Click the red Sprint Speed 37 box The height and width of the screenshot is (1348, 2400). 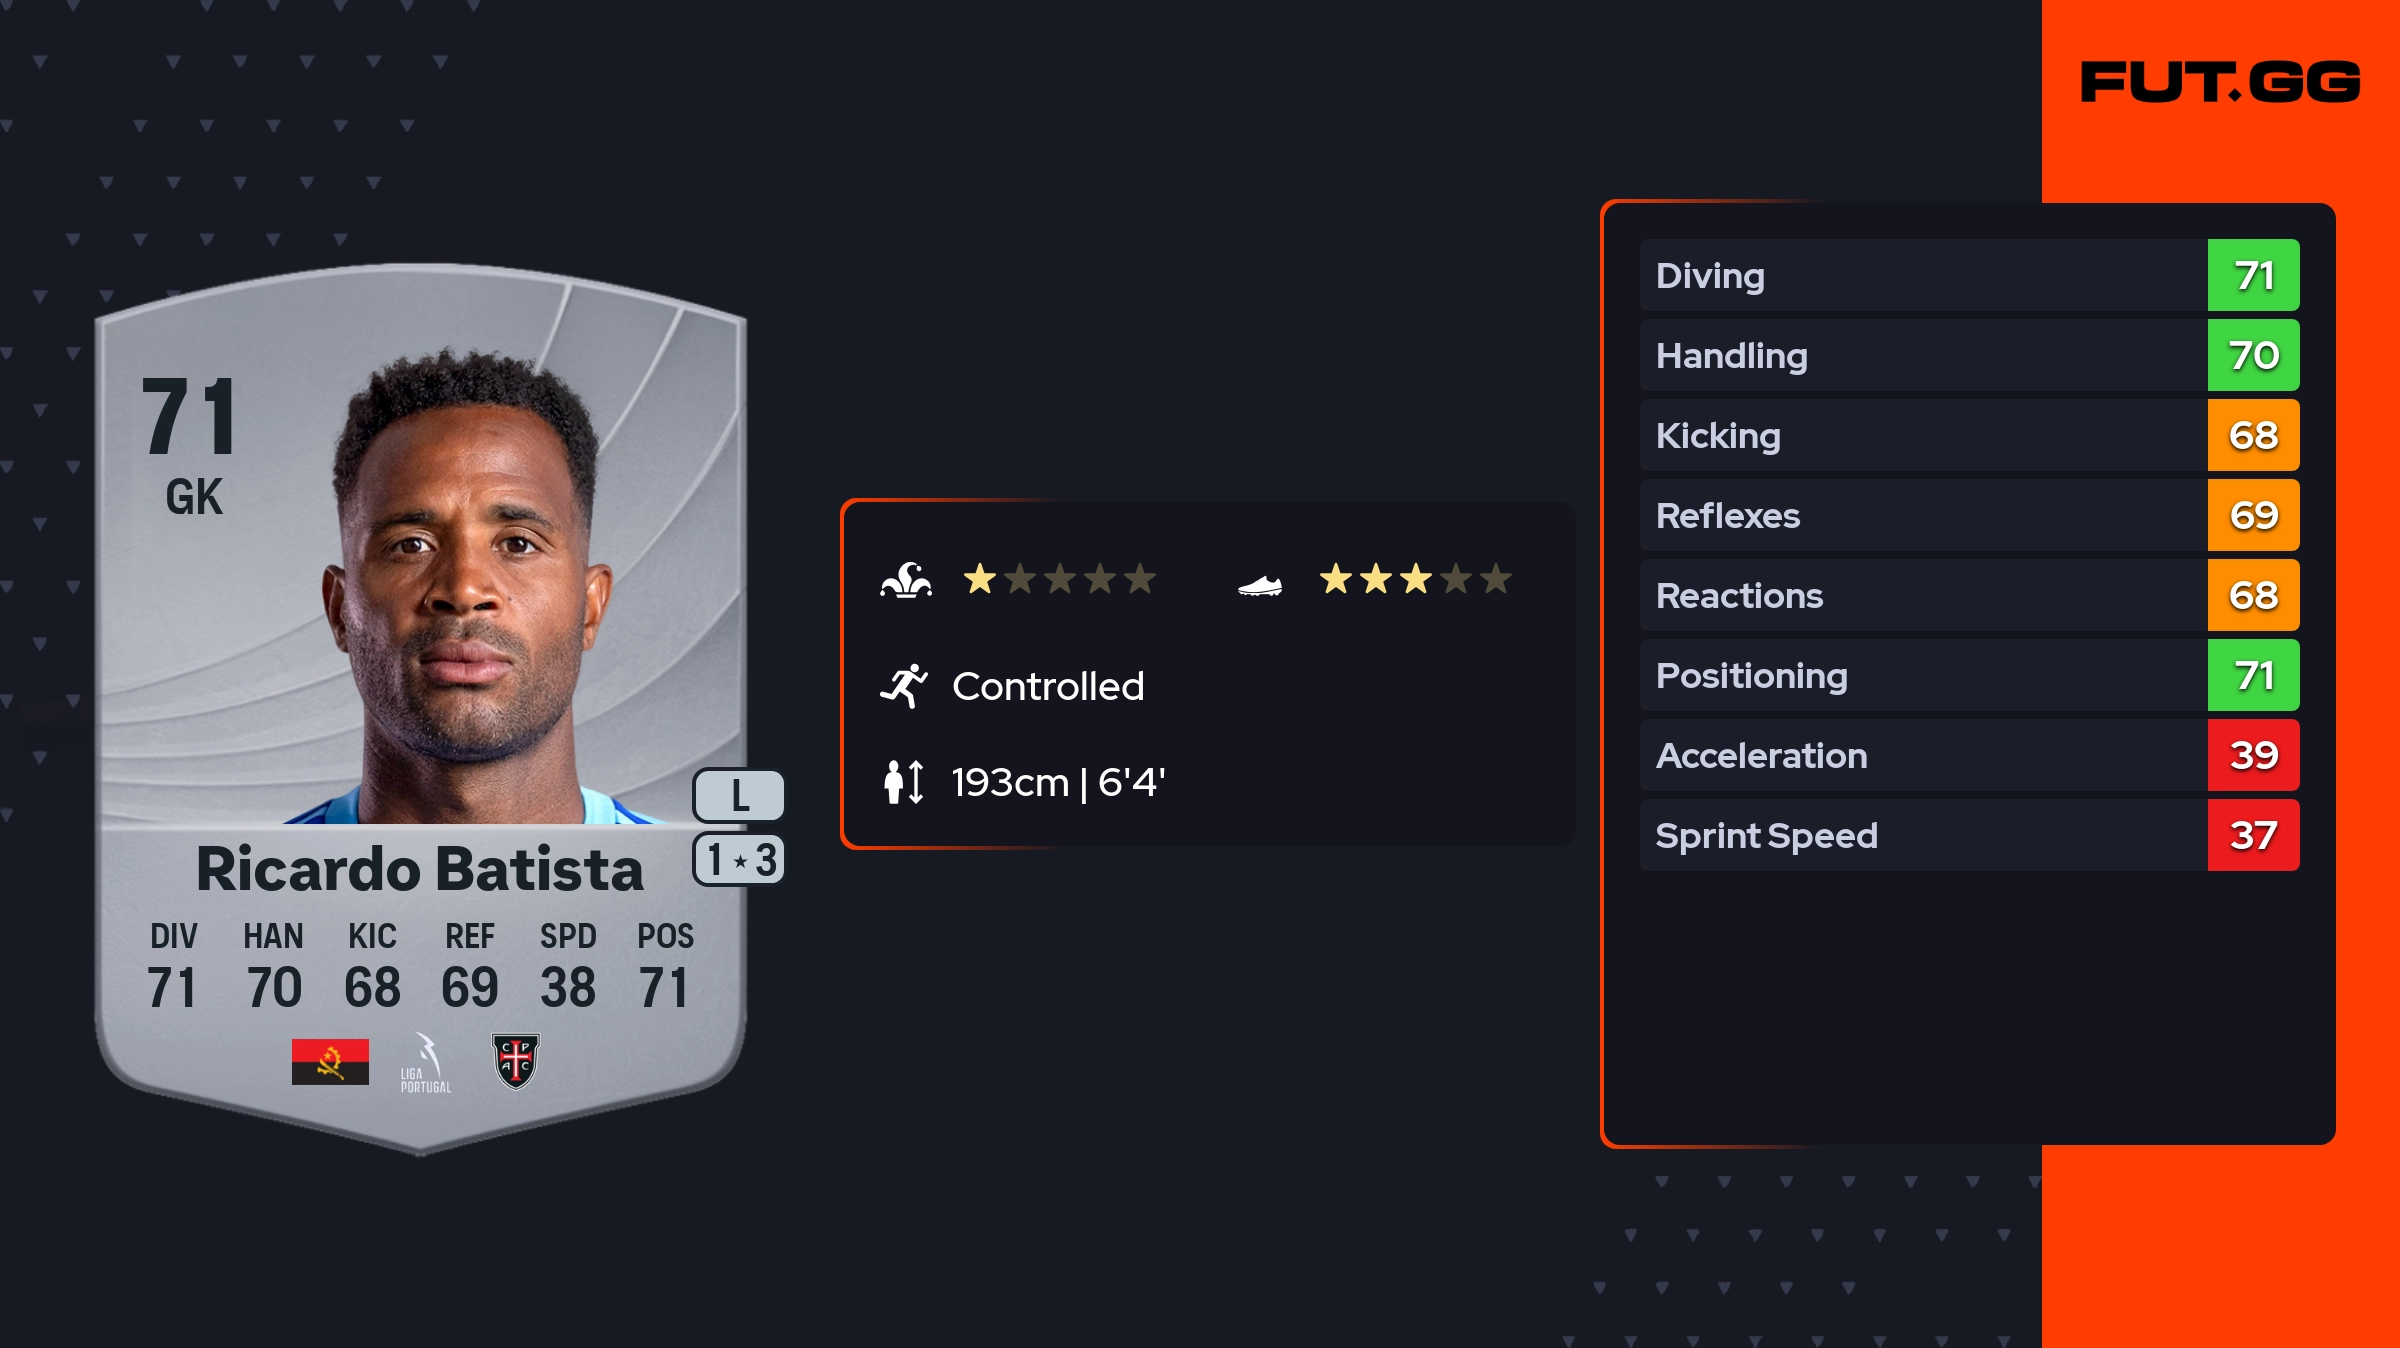pos(2253,835)
